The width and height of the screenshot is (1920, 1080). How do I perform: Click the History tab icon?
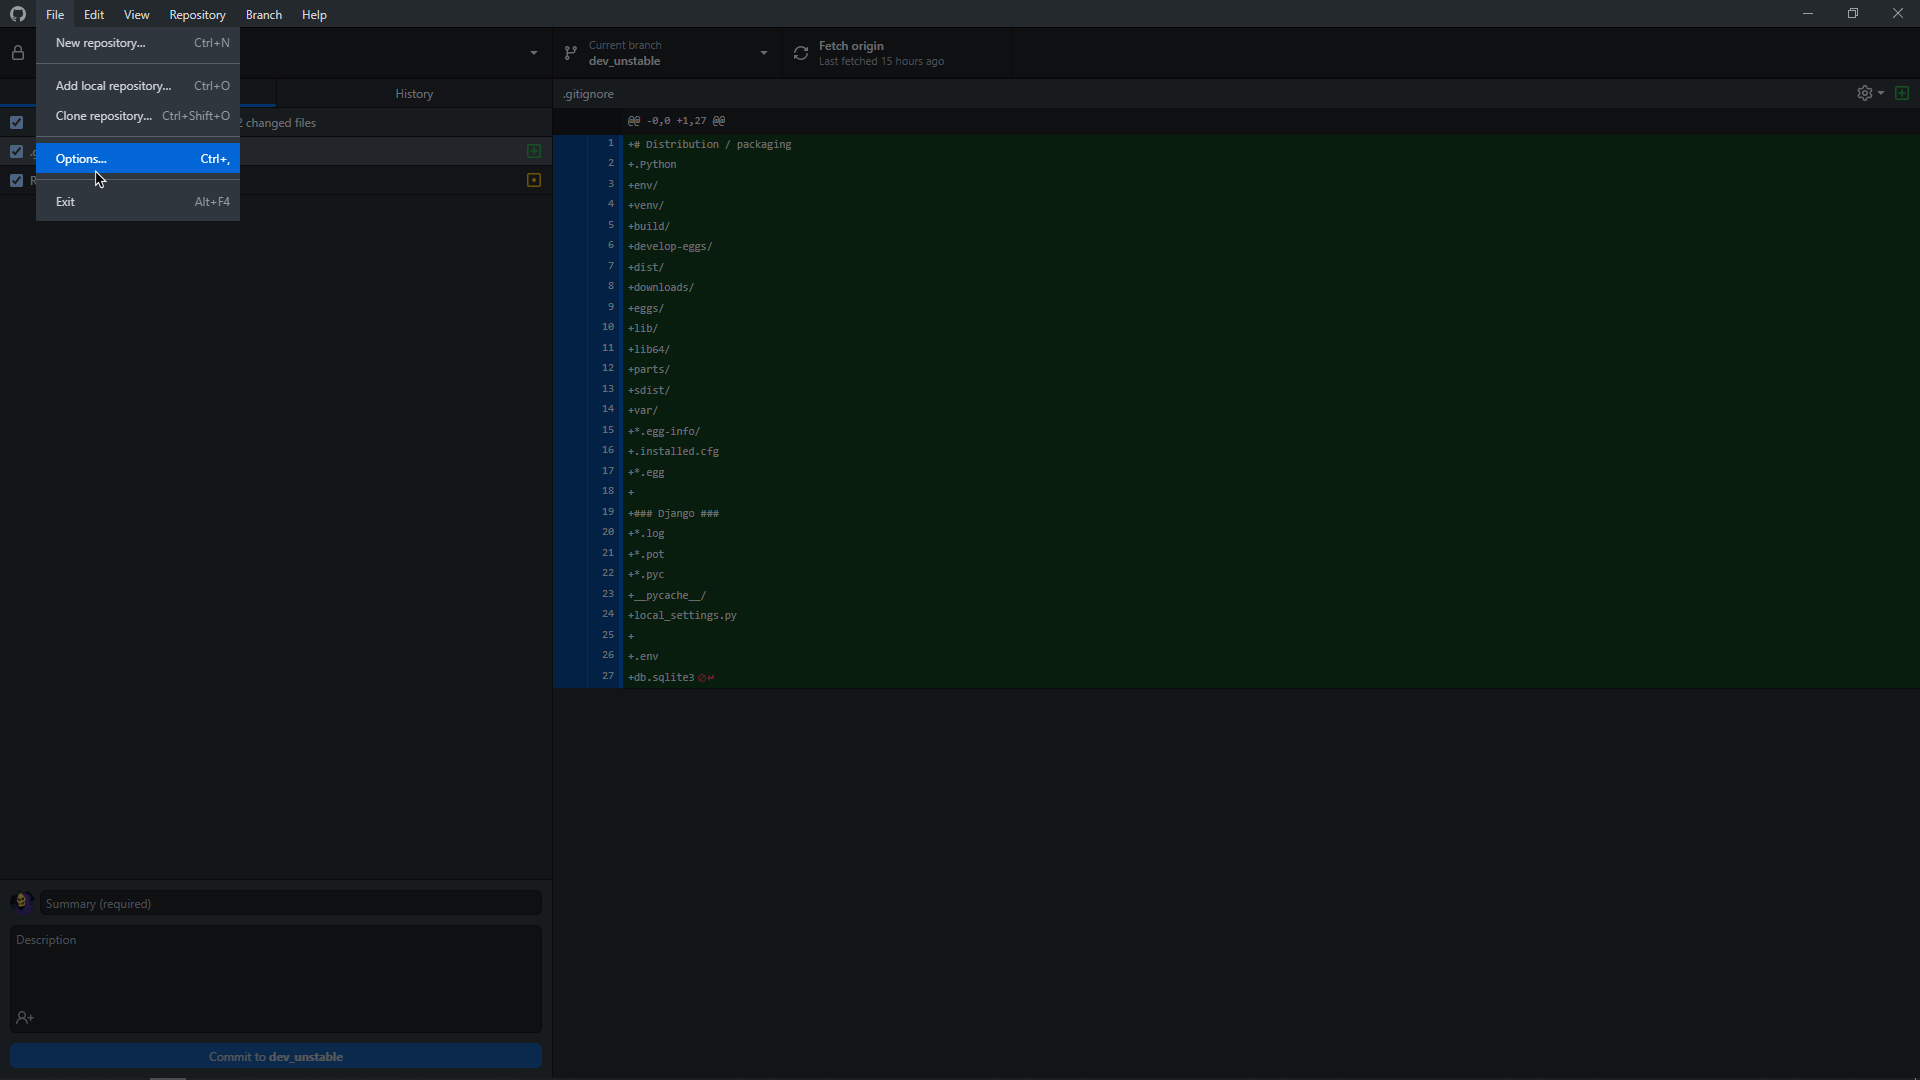click(x=413, y=94)
